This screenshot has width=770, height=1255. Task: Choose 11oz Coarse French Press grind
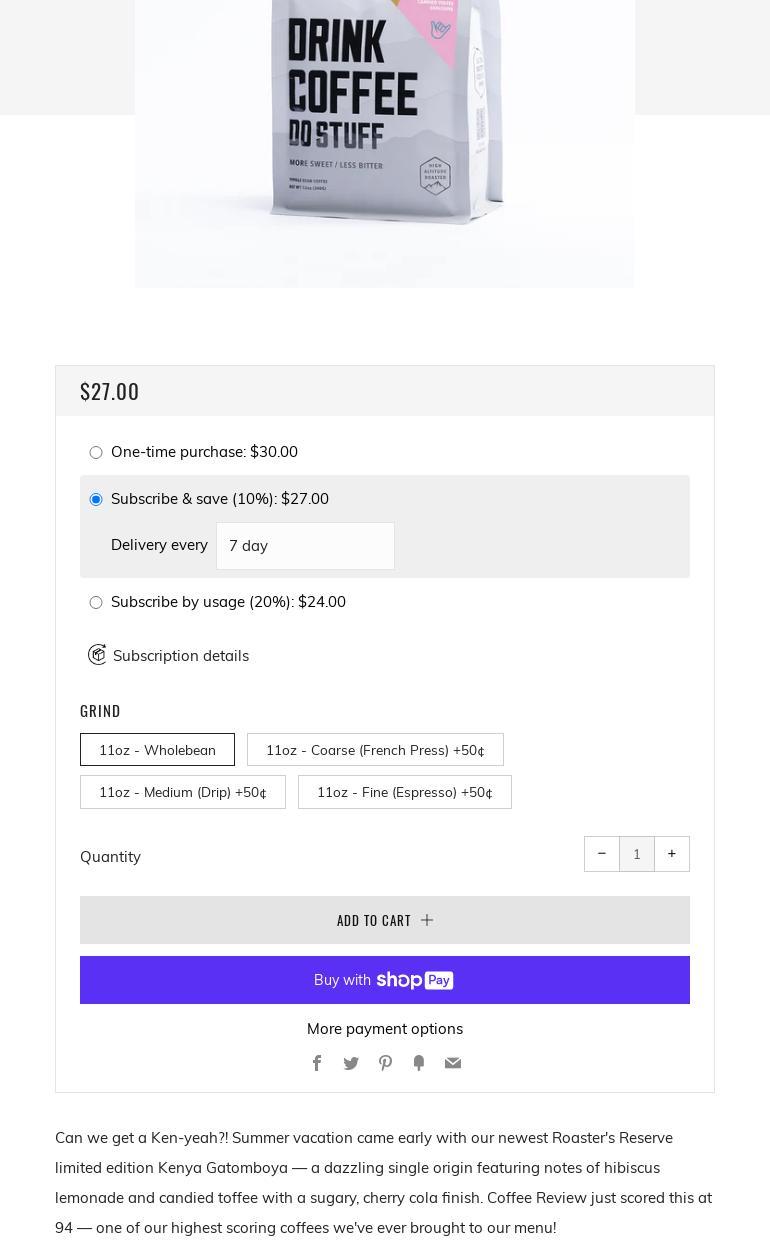(x=375, y=750)
